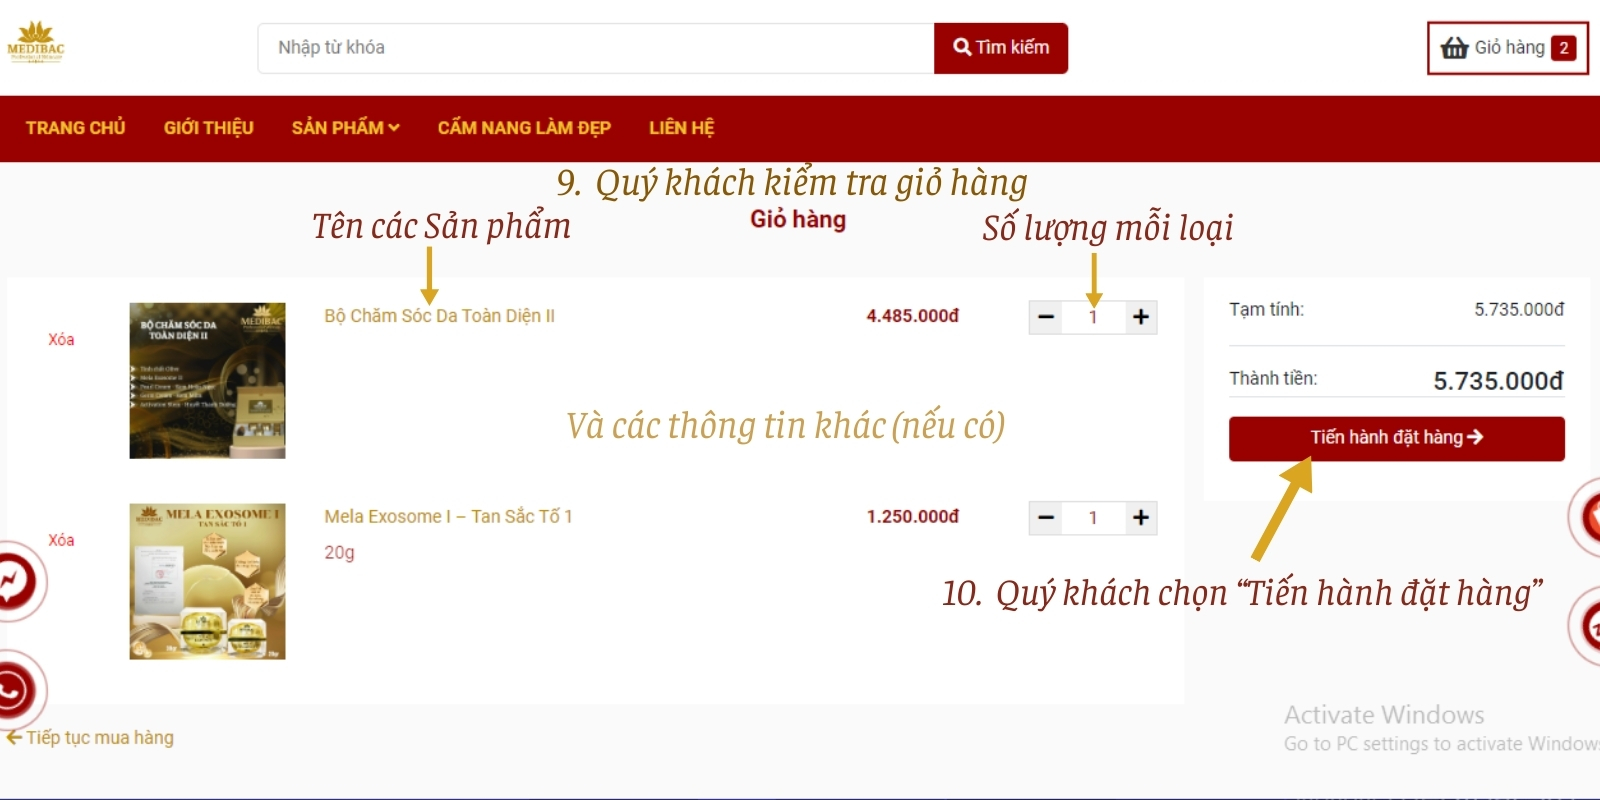Click the Tìm kiếm search button

point(1001,48)
